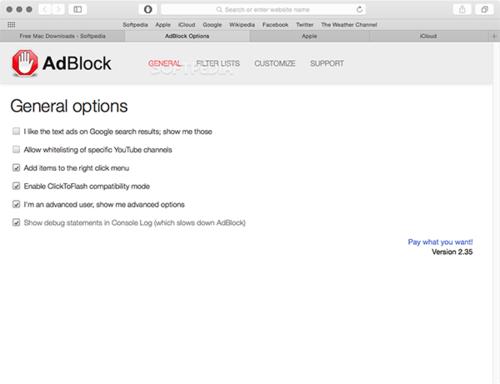Viewport: 500px width, 384px height.
Task: Add a new tab with plus button
Action: click(x=494, y=36)
